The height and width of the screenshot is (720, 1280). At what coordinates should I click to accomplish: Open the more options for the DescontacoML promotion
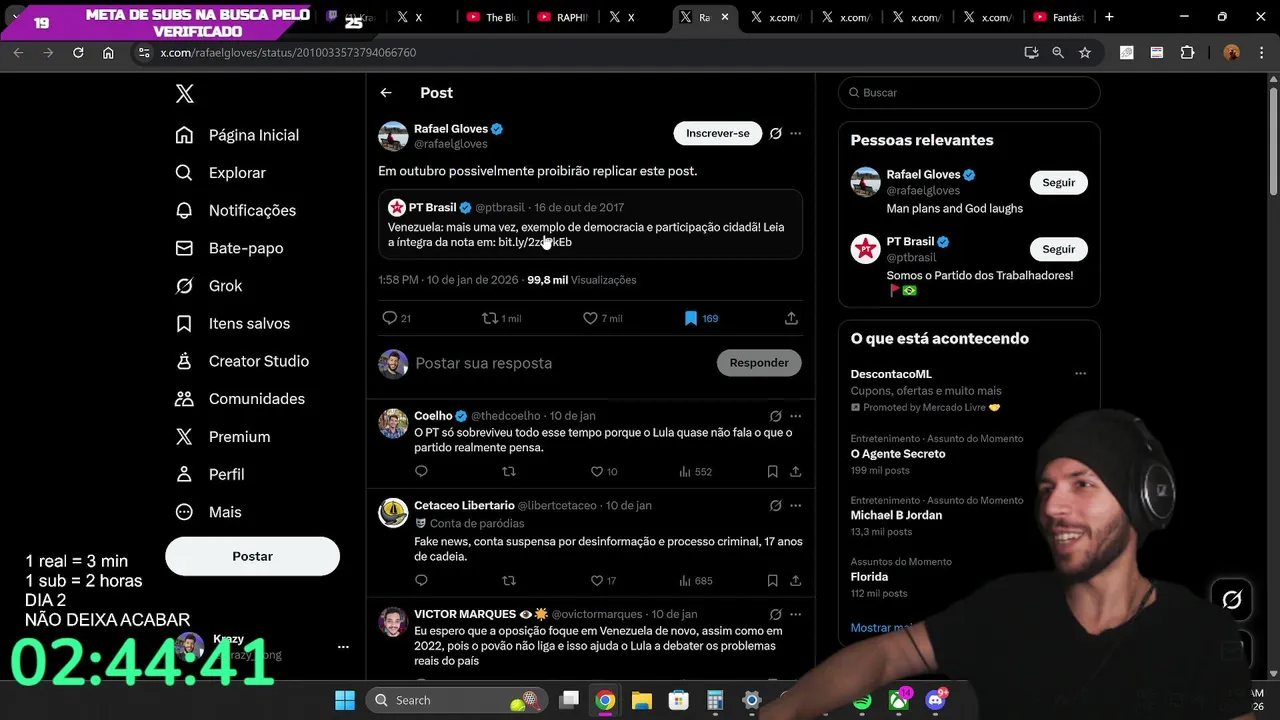[x=1080, y=374]
